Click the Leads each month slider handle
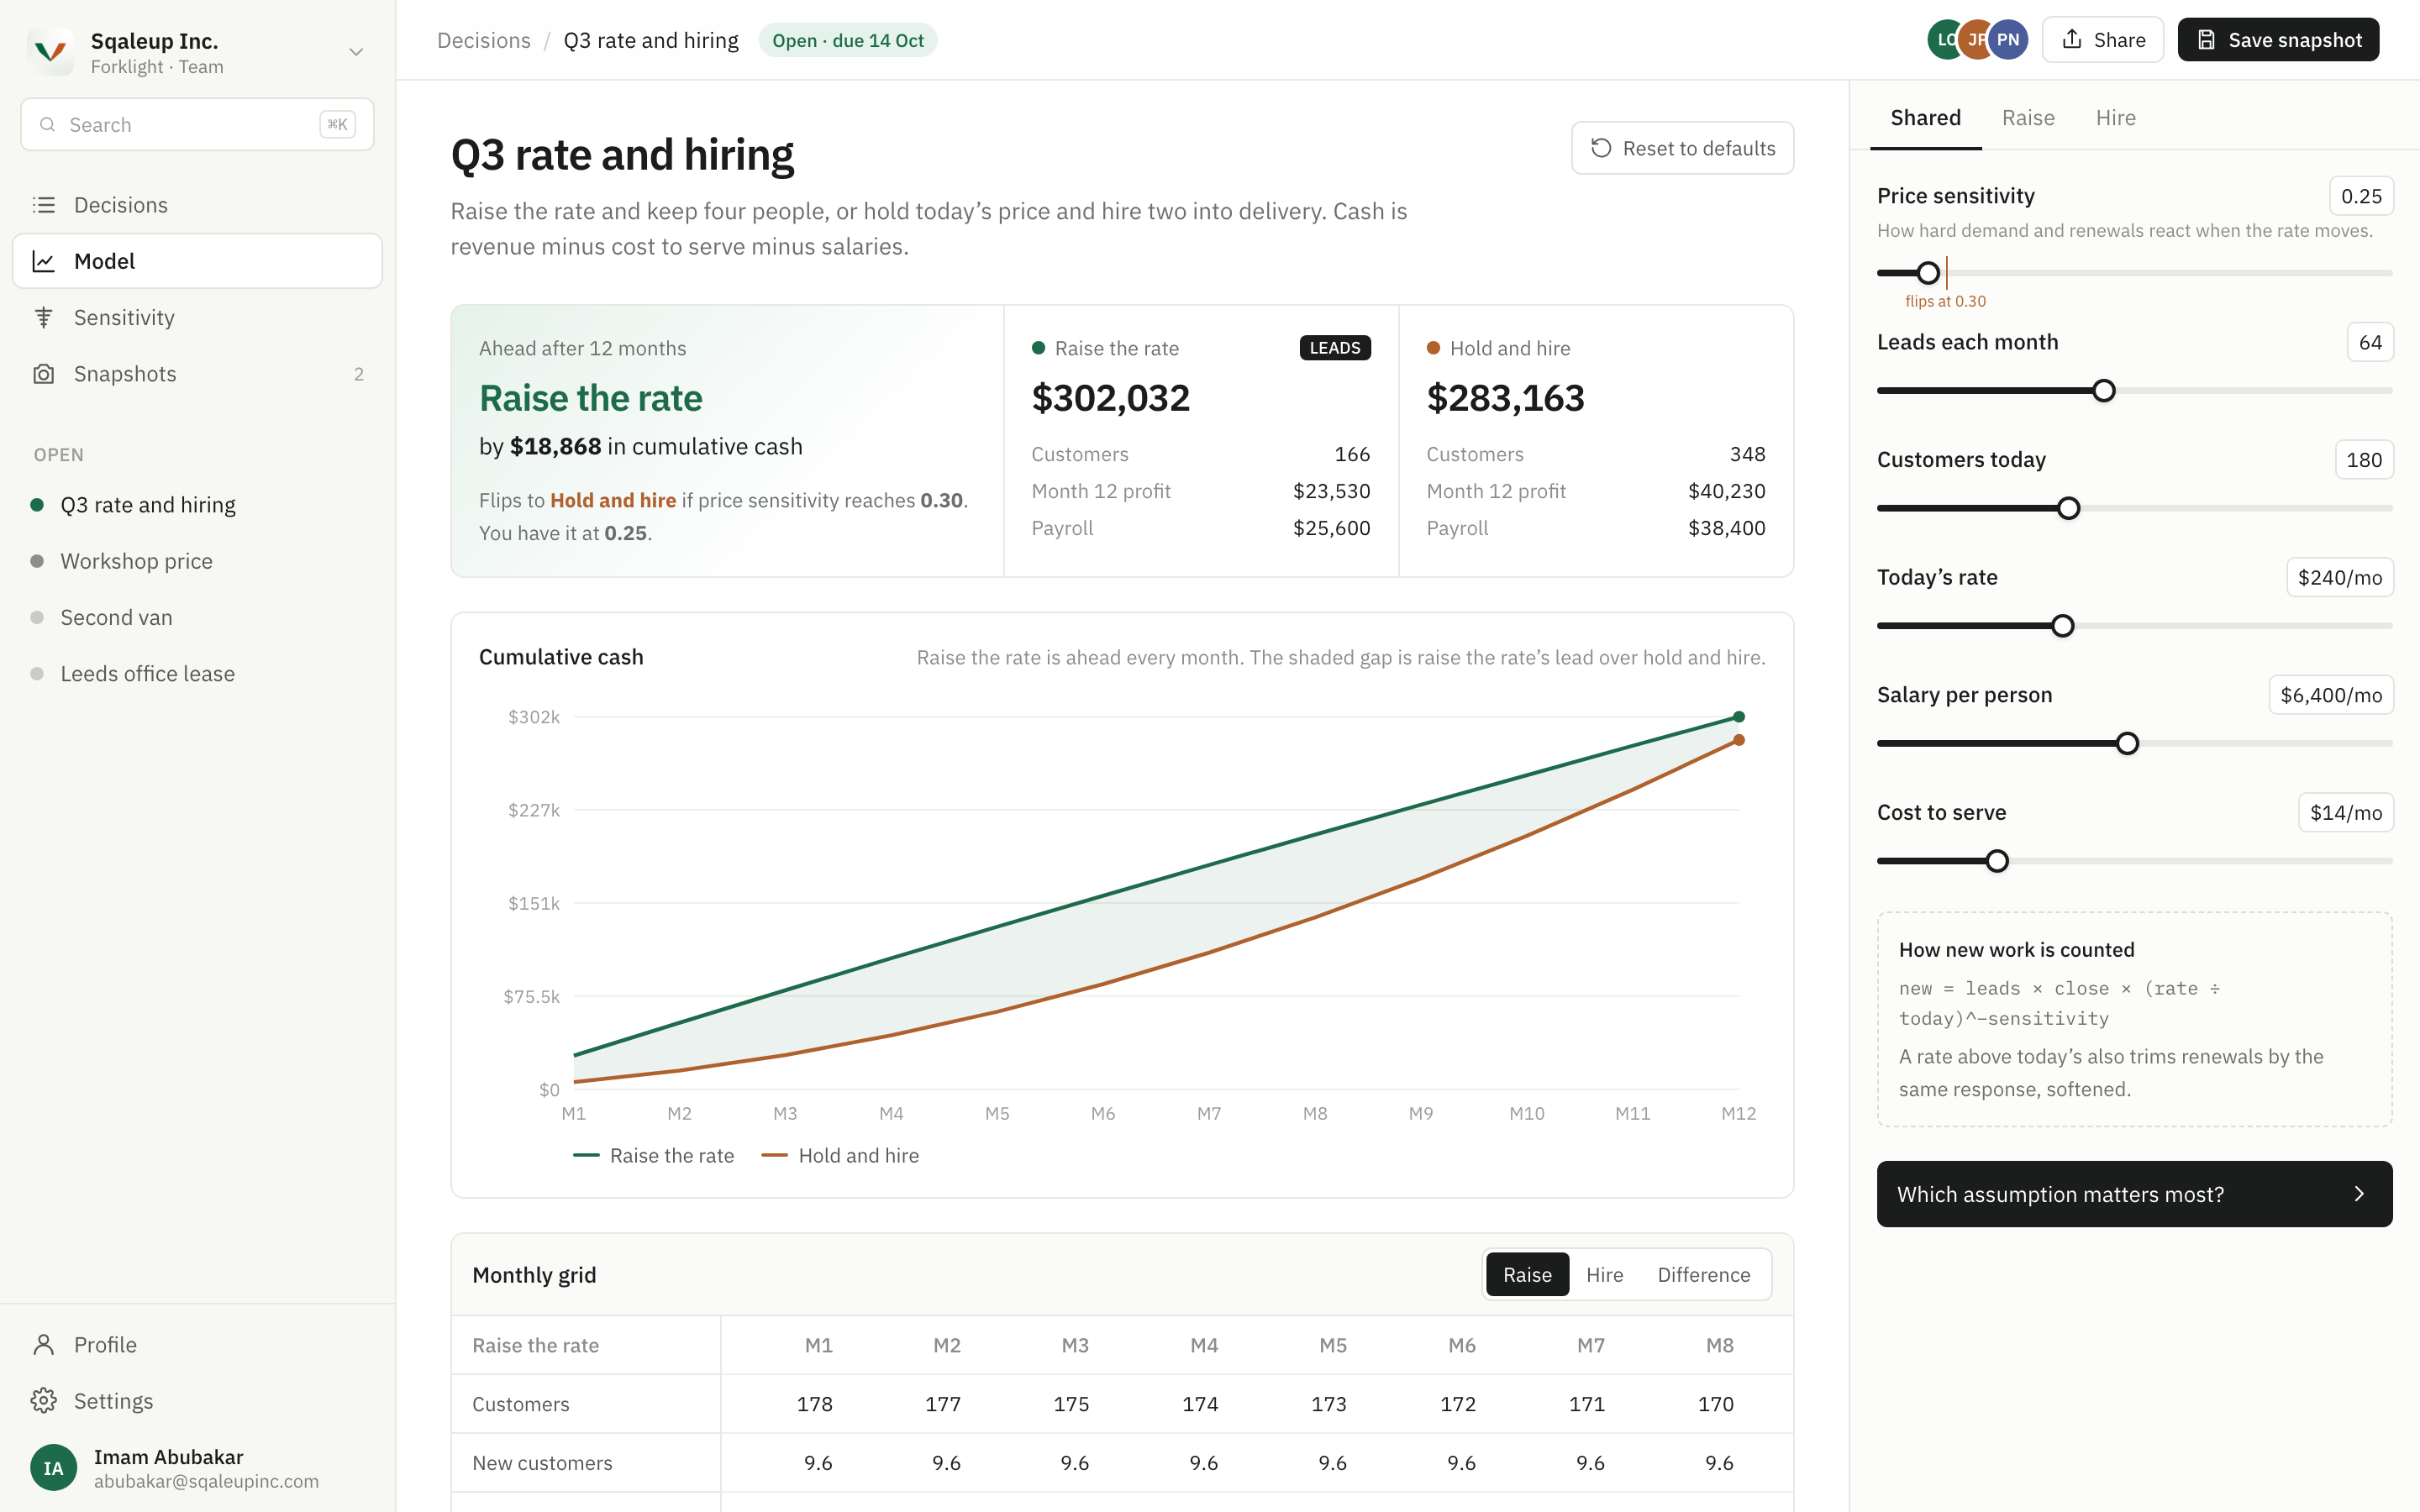The image size is (2420, 1512). point(2104,391)
